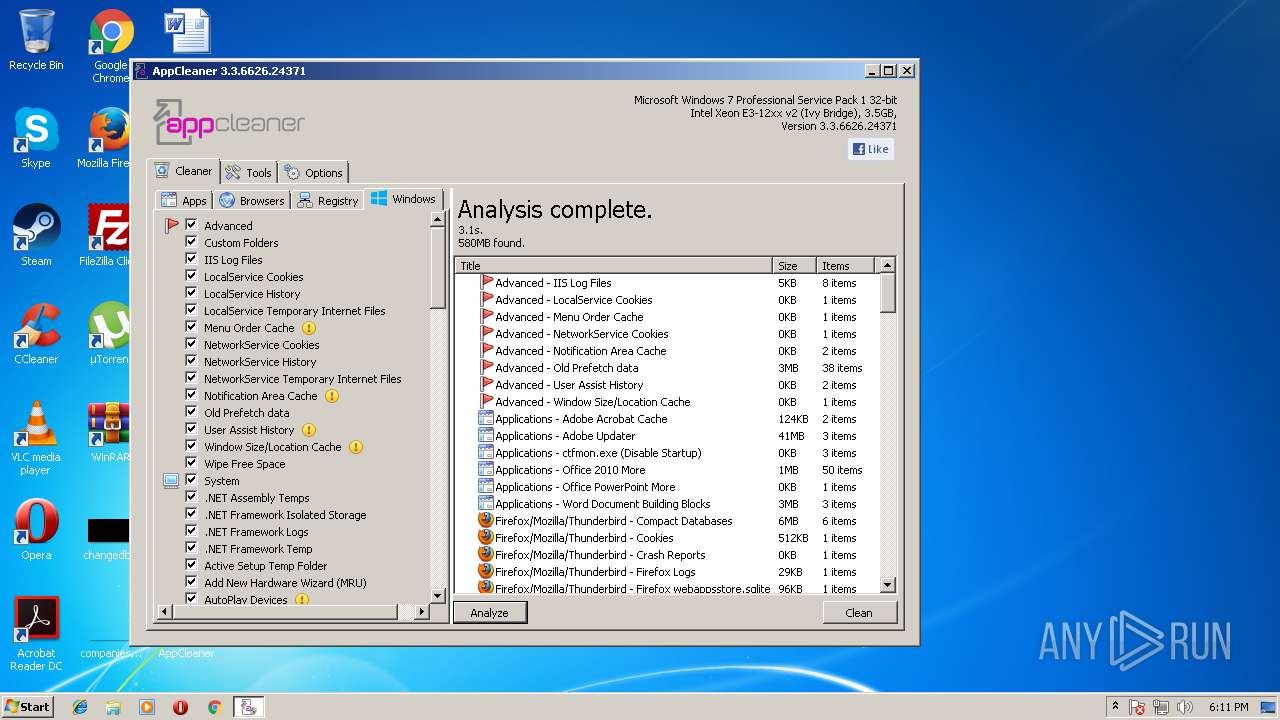This screenshot has height=720, width=1280.
Task: Open Windows Explorer folder in taskbar
Action: click(113, 707)
